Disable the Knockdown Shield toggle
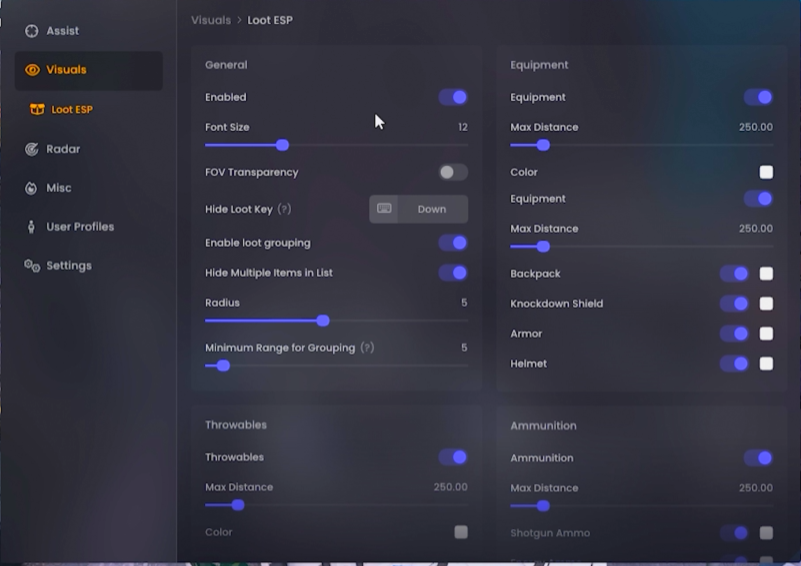Image resolution: width=801 pixels, height=566 pixels. pos(735,304)
